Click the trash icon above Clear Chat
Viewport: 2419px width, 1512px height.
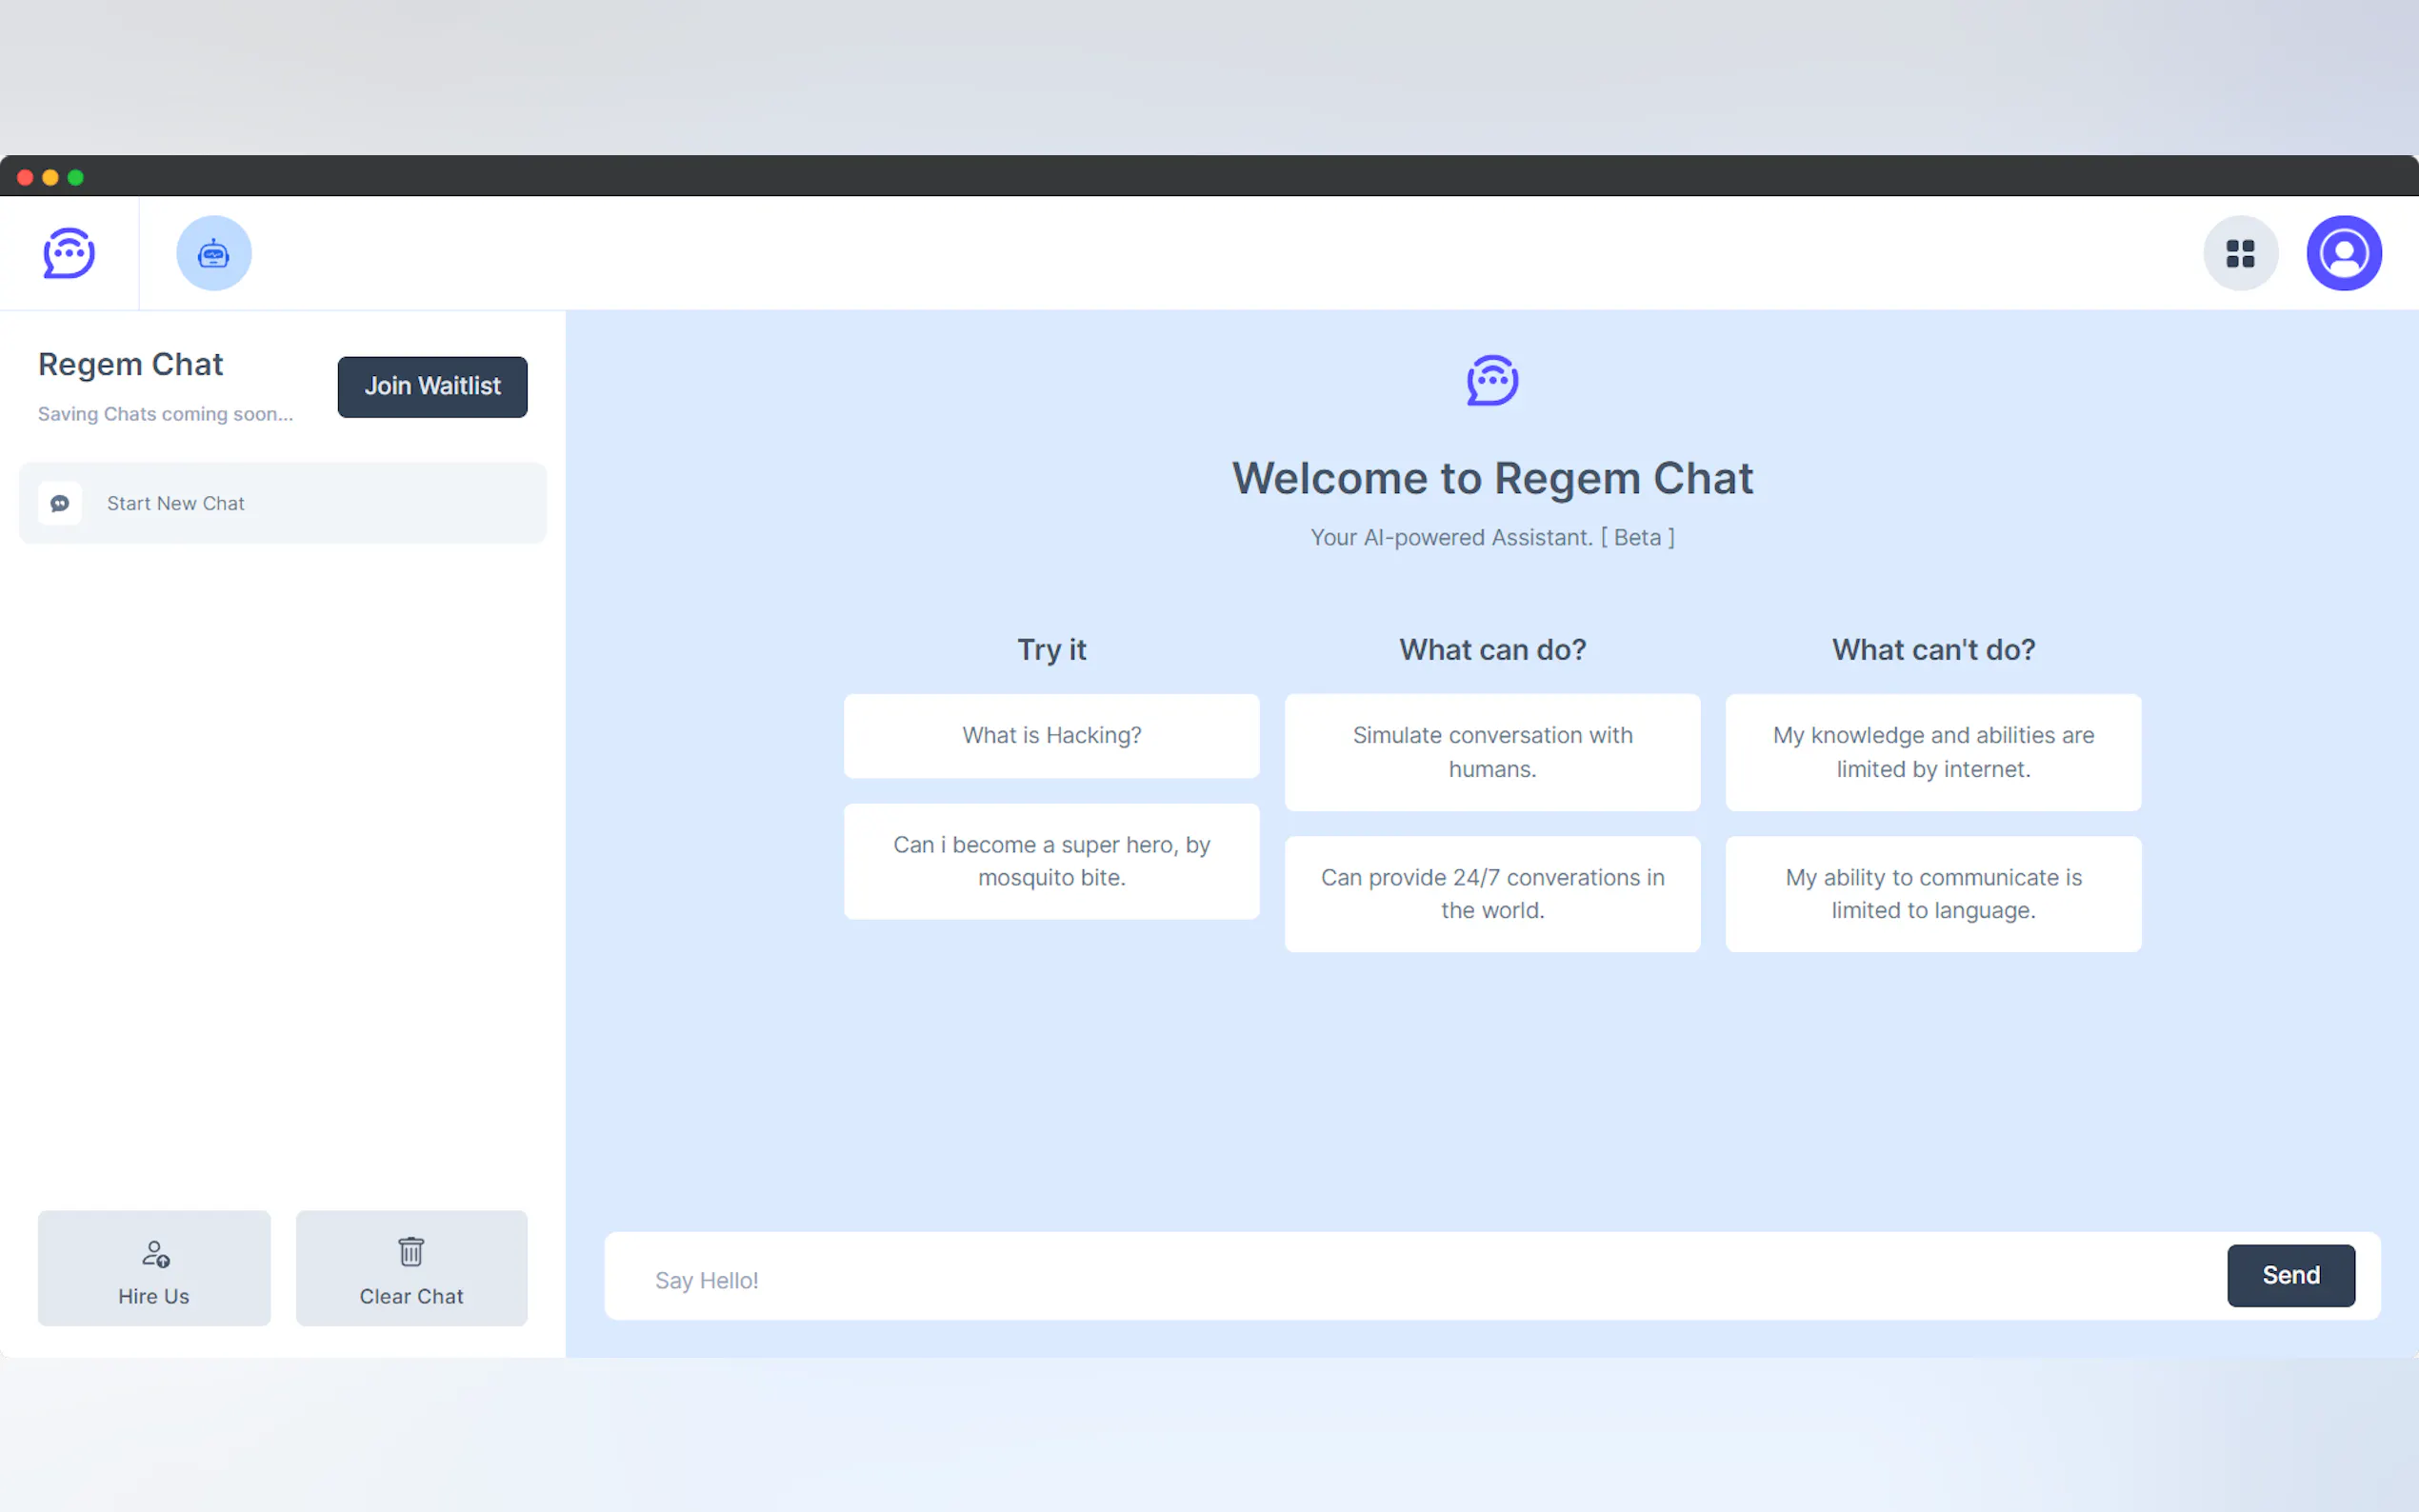tap(411, 1251)
